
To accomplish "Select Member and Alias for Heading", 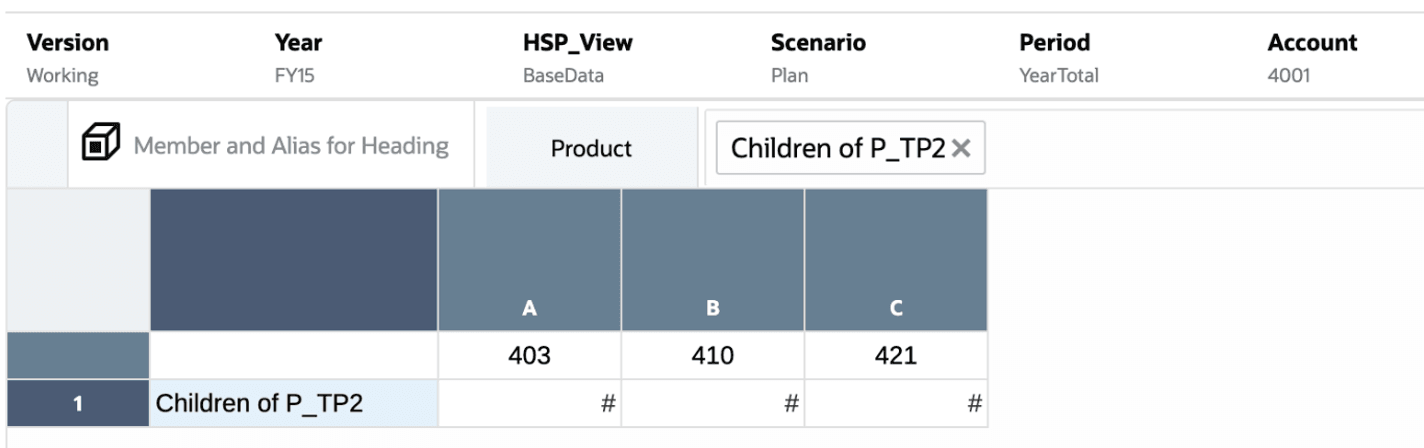I will click(290, 147).
